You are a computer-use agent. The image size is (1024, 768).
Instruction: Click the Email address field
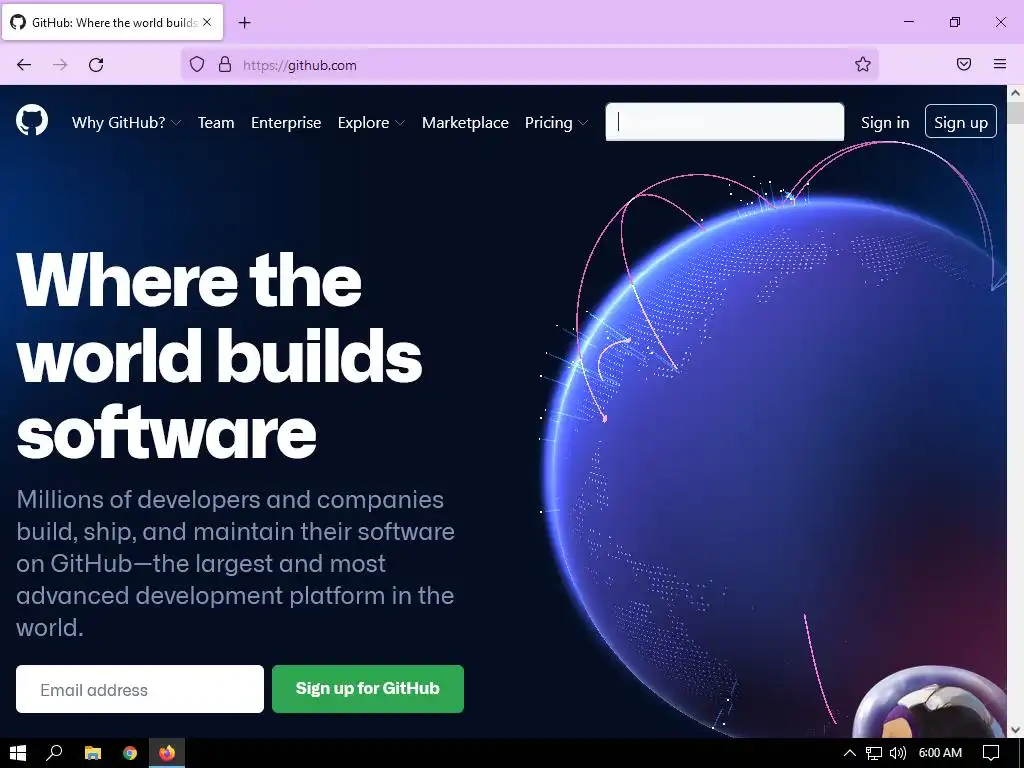140,689
